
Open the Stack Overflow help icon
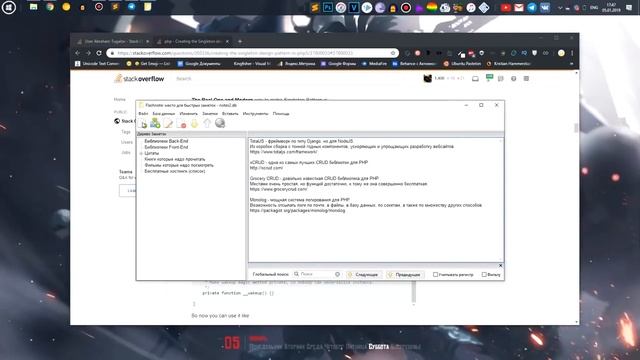[x=513, y=78]
